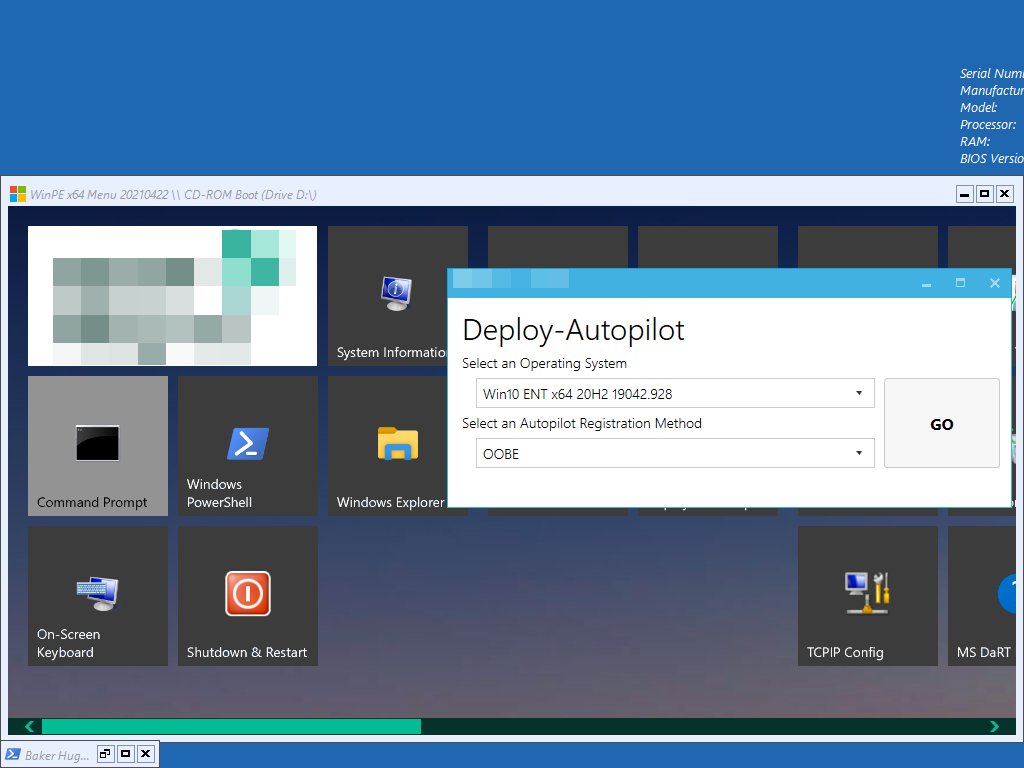Click the Model: info label
The image size is (1024, 768).
coord(978,107)
